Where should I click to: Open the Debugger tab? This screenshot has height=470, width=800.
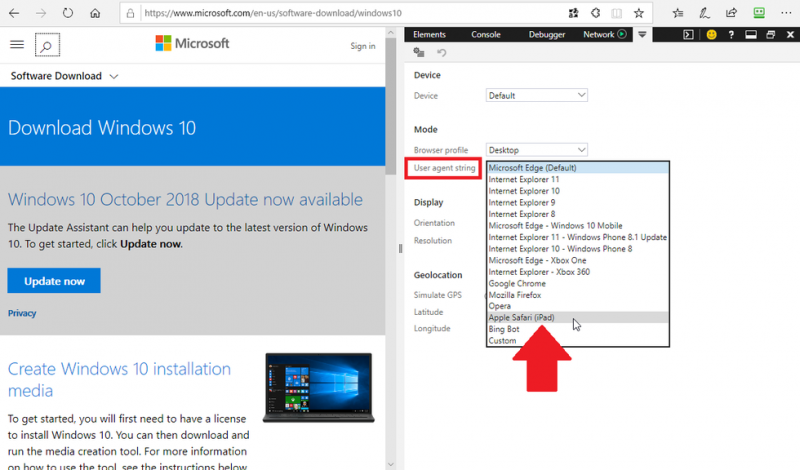[547, 35]
